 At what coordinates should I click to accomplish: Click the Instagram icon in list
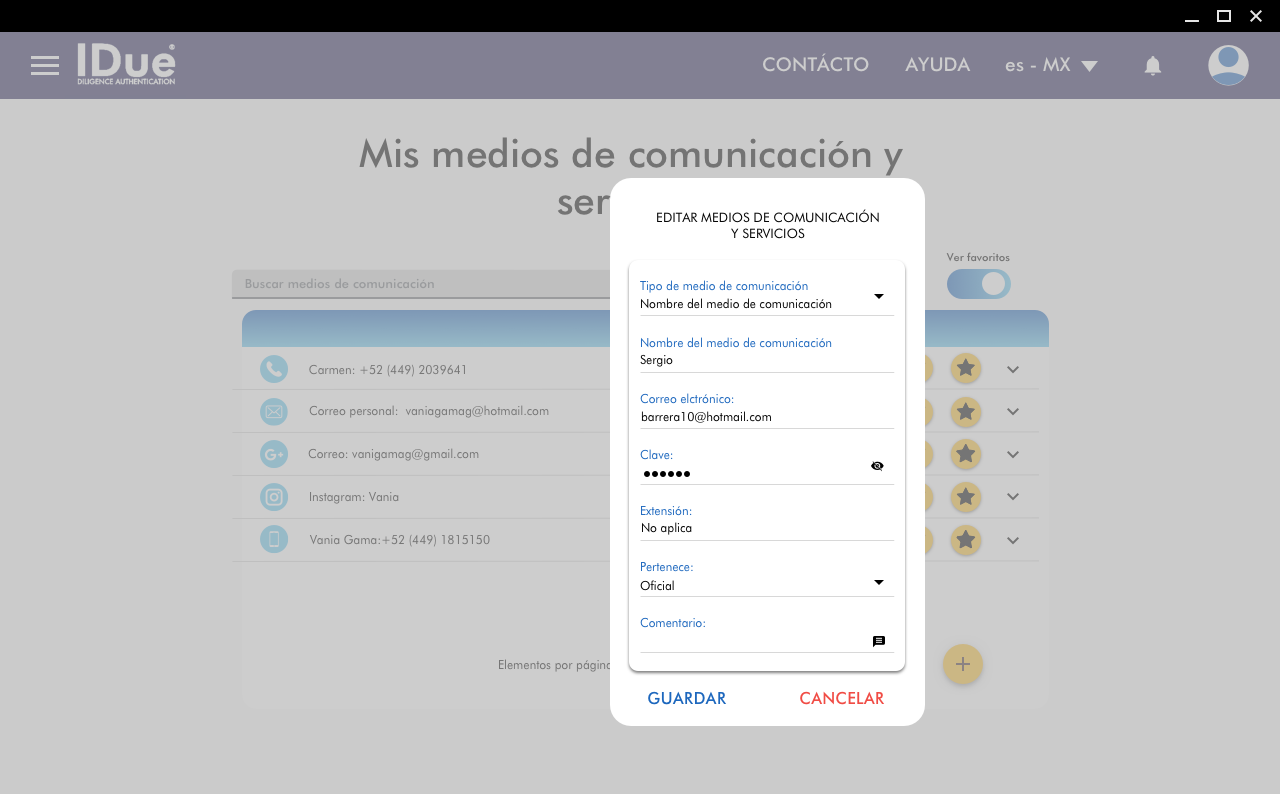pos(274,497)
